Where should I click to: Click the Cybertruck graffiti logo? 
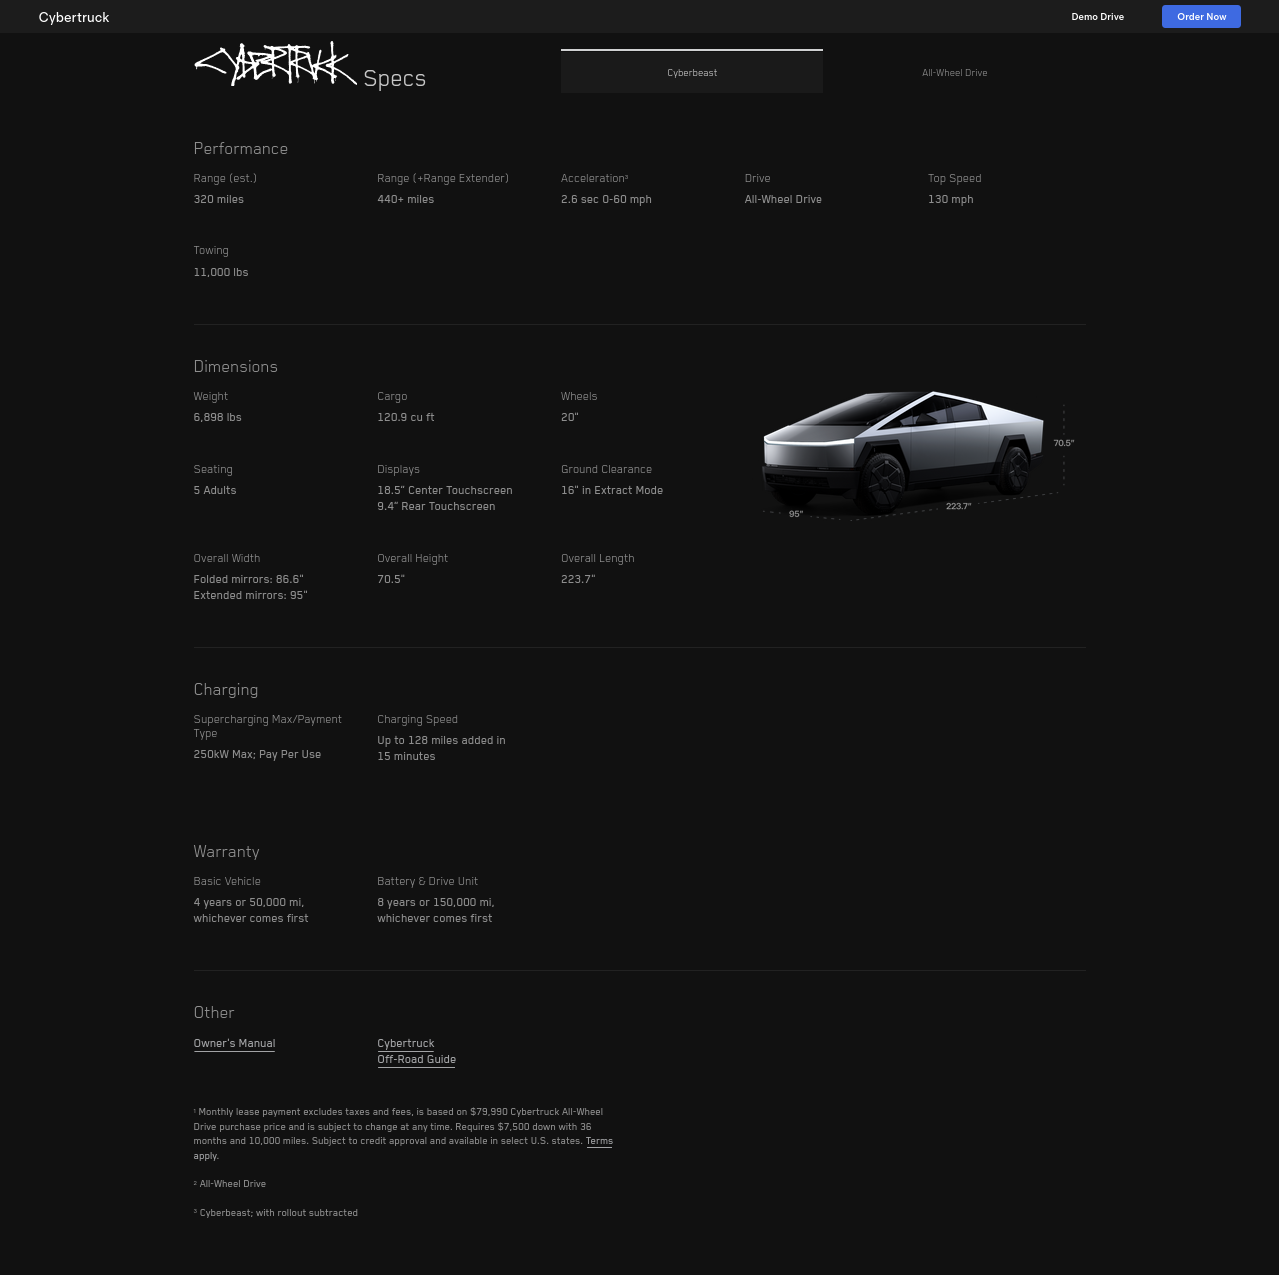click(275, 64)
